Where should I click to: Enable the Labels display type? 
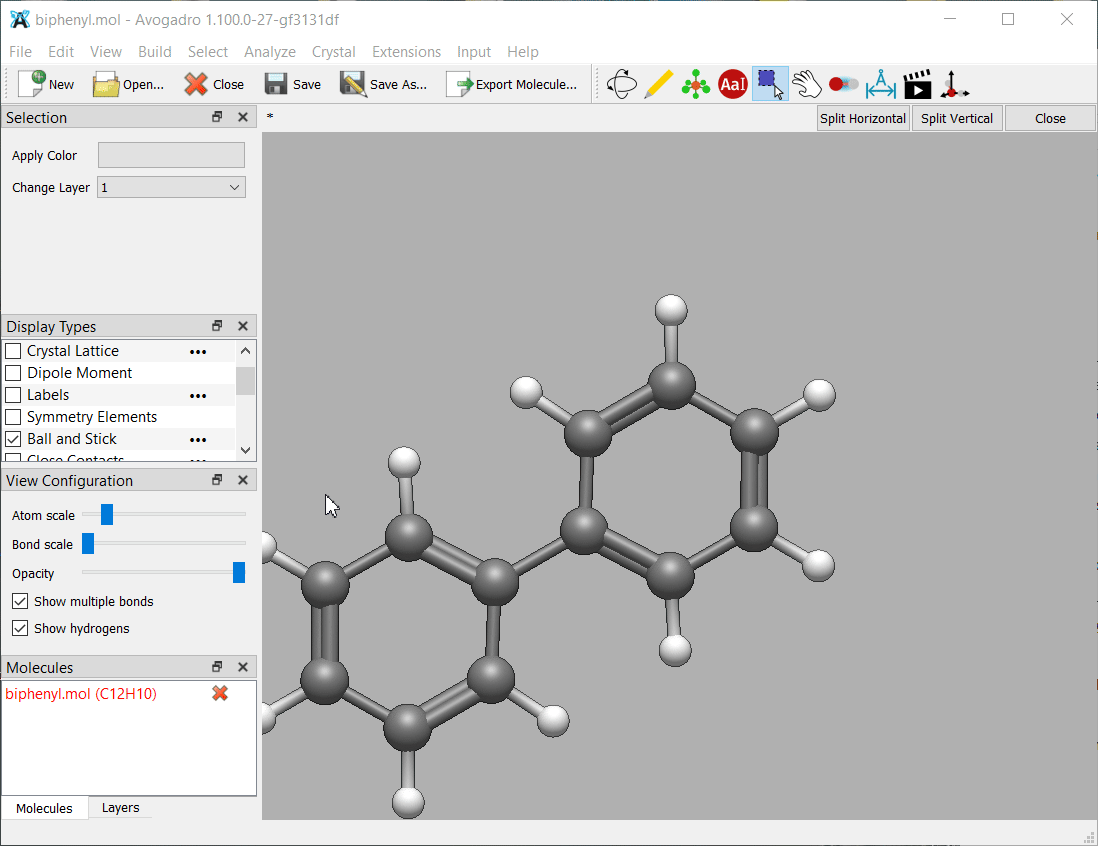13,395
